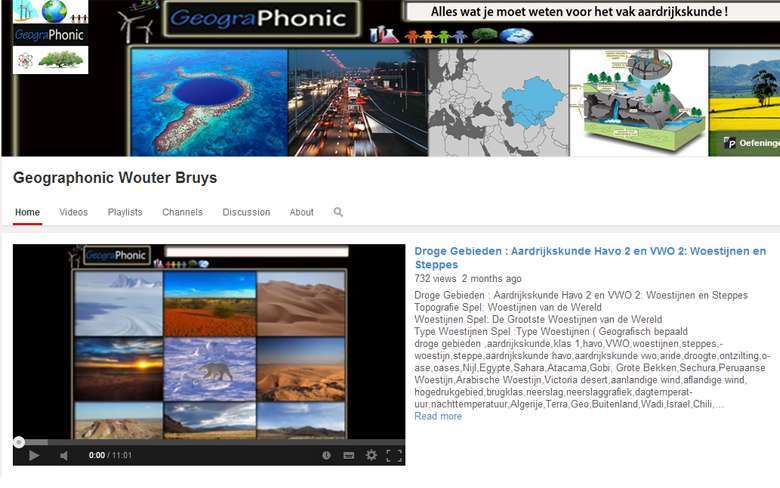Click the Watch Later clock icon
Screen dimensions: 780x488
[x=326, y=455]
